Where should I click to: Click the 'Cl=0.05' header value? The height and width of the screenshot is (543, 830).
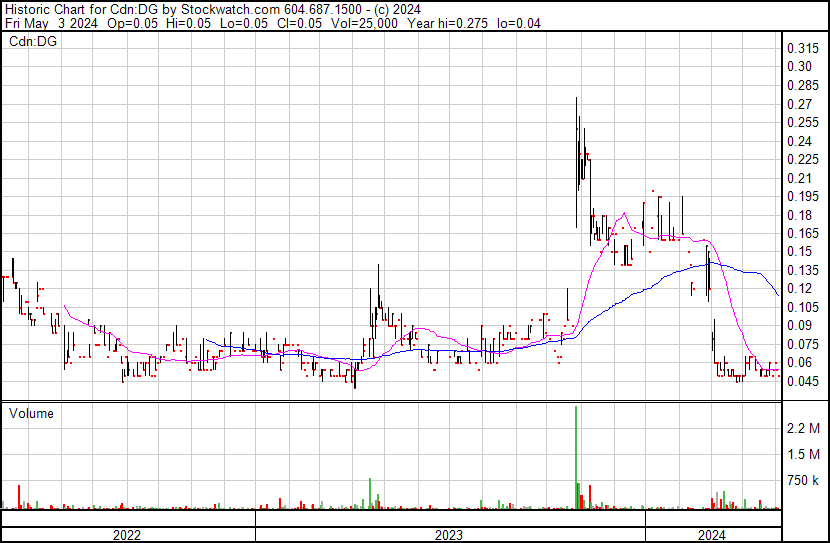[299, 23]
